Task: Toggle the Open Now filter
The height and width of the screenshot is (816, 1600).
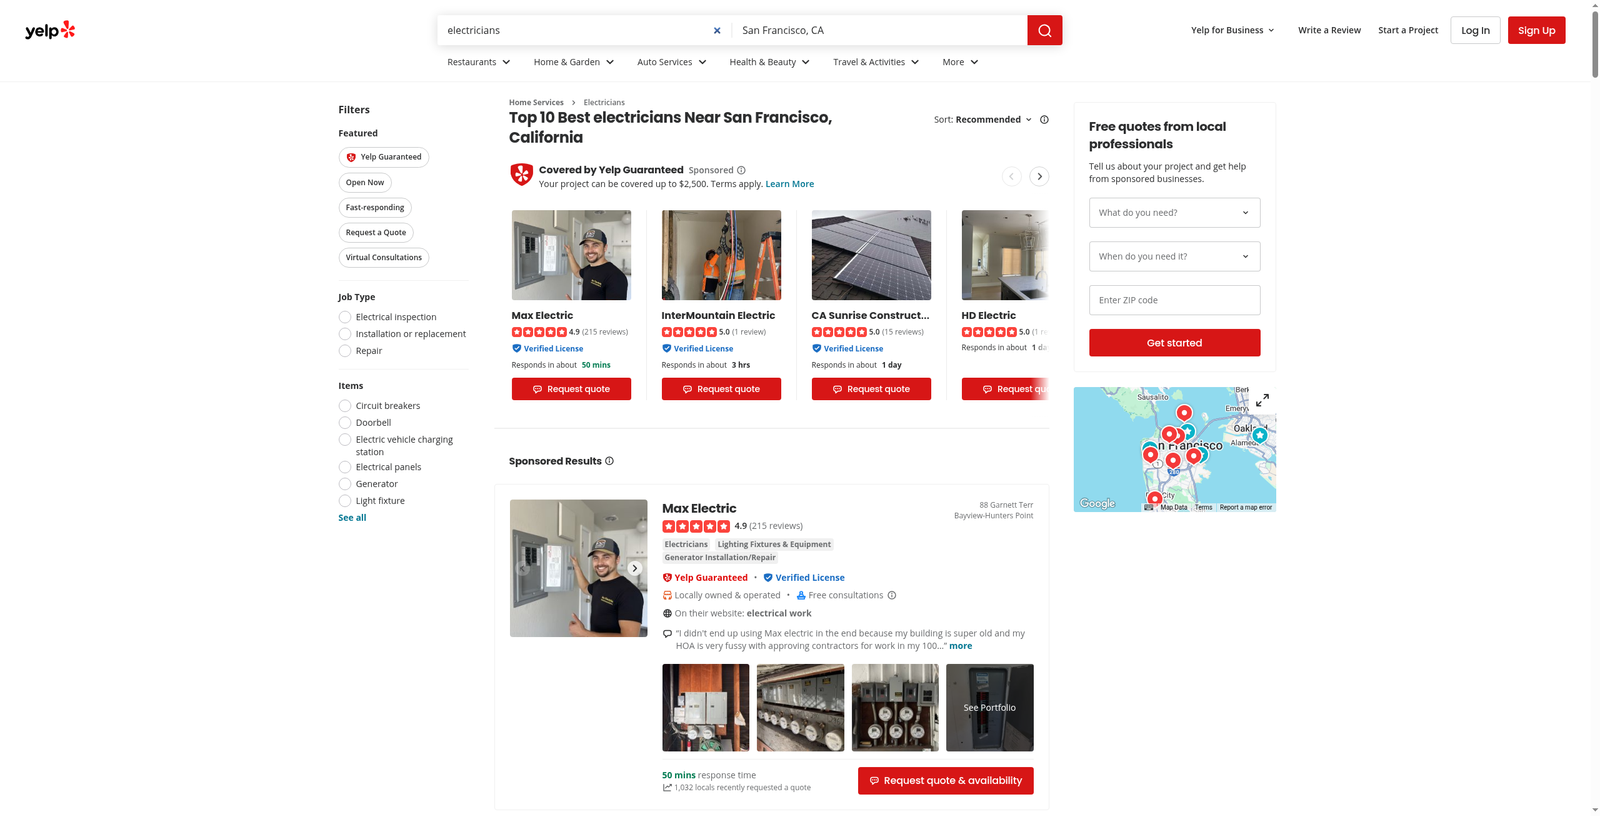Action: (365, 183)
